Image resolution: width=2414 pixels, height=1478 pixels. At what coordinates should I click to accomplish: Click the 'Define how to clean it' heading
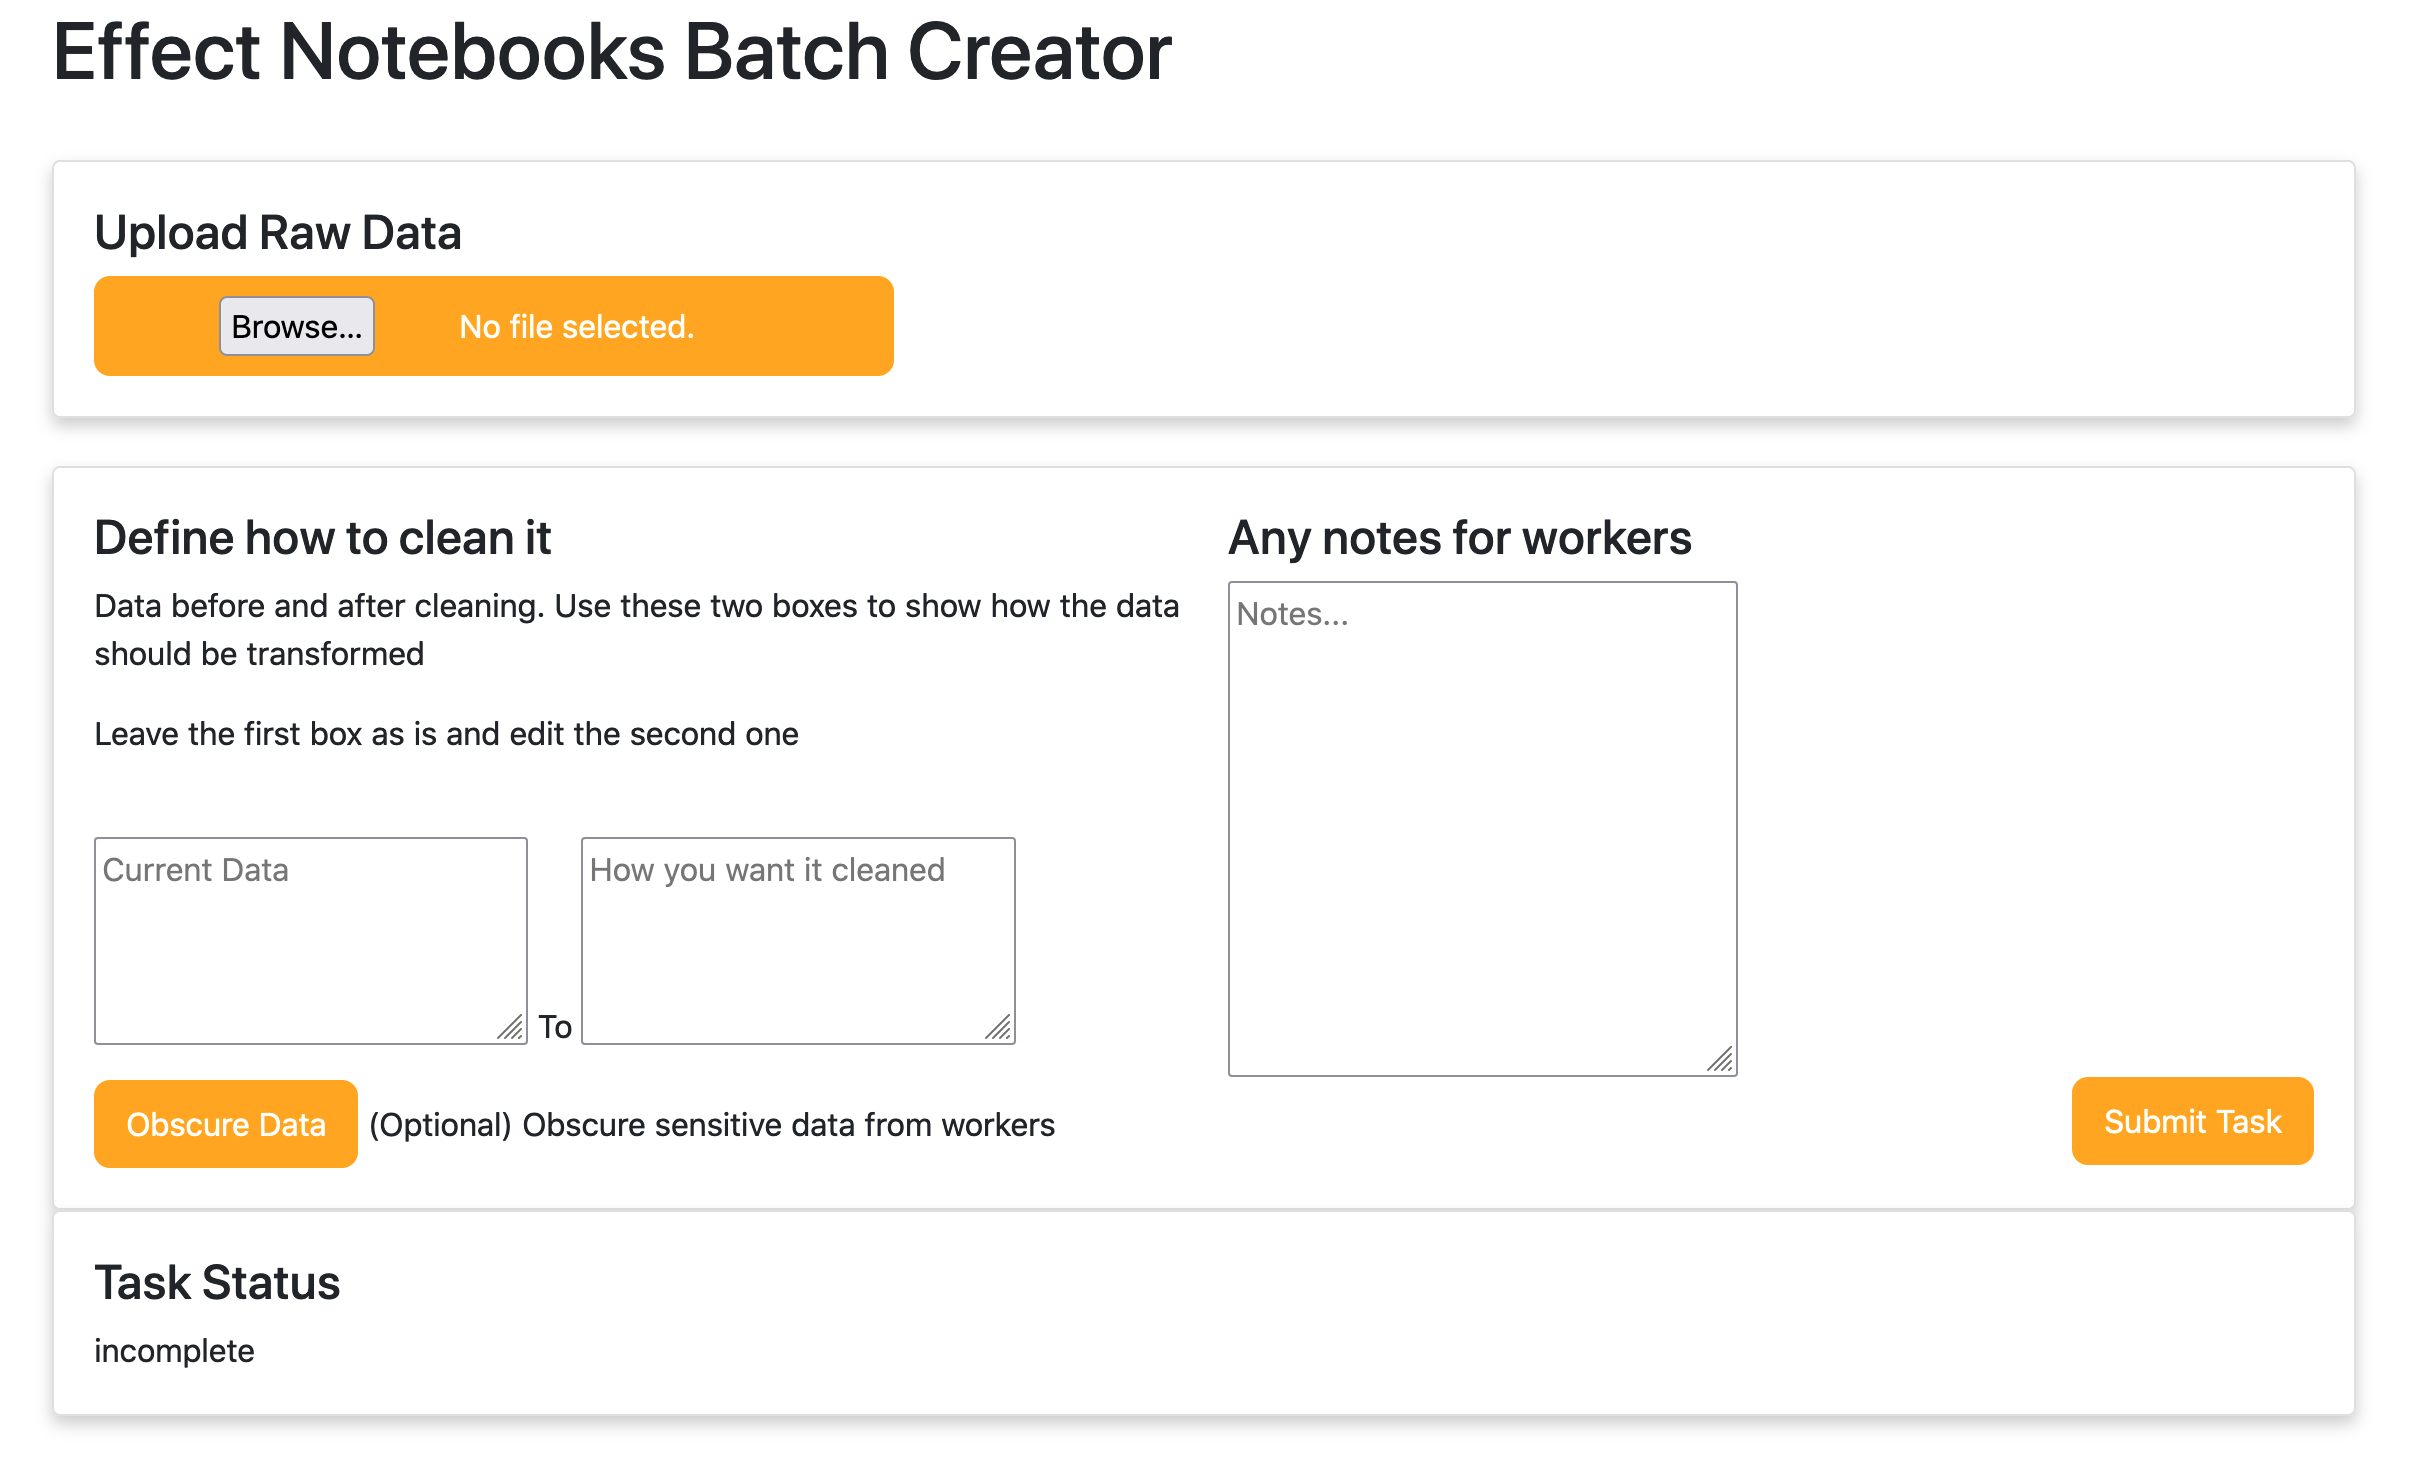pos(322,538)
